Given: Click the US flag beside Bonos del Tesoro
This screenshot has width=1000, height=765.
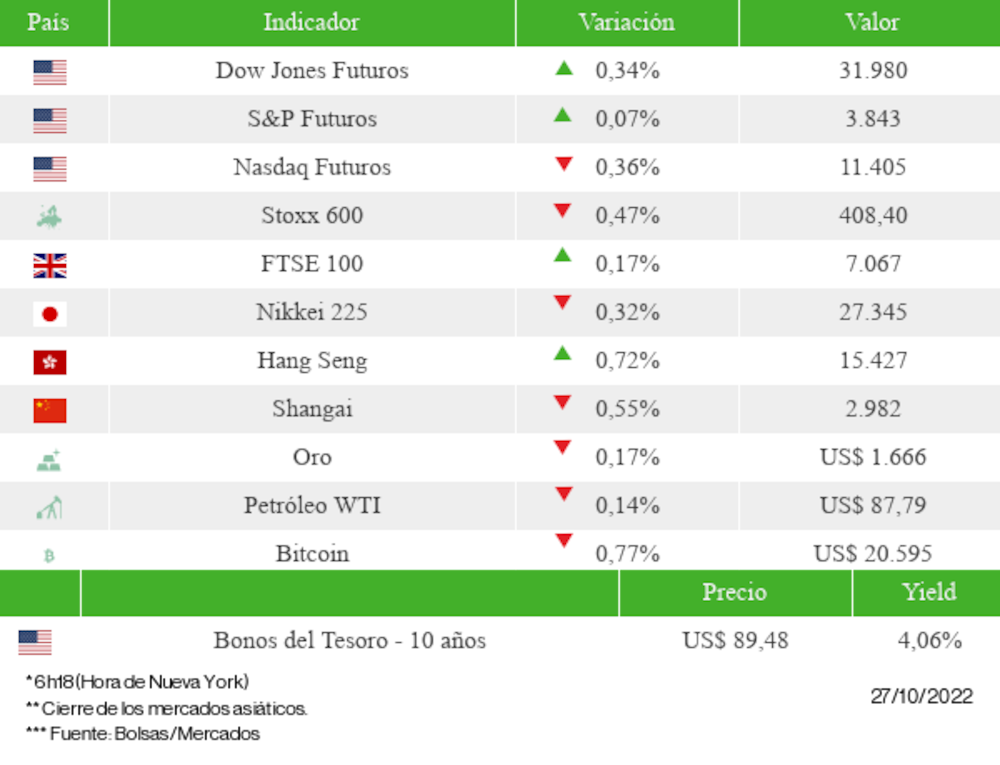Looking at the screenshot, I should 35,642.
